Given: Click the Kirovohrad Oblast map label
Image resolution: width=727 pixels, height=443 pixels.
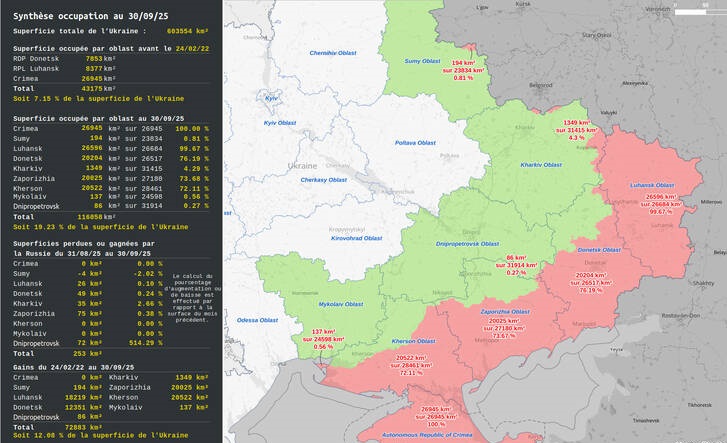Looking at the screenshot, I should pyautogui.click(x=357, y=238).
